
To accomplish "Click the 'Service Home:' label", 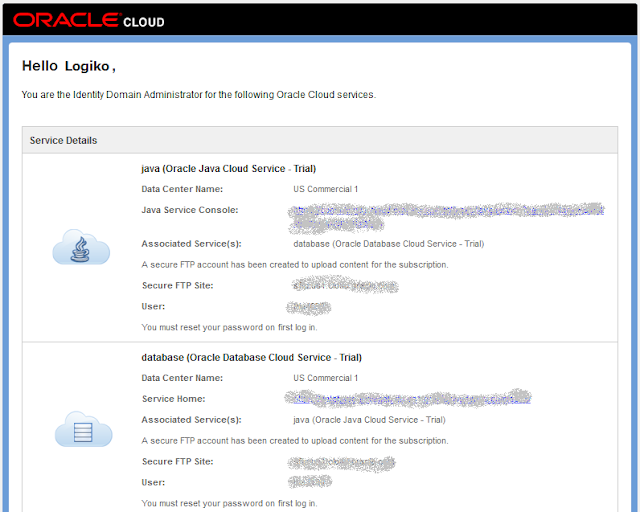I will click(x=173, y=399).
